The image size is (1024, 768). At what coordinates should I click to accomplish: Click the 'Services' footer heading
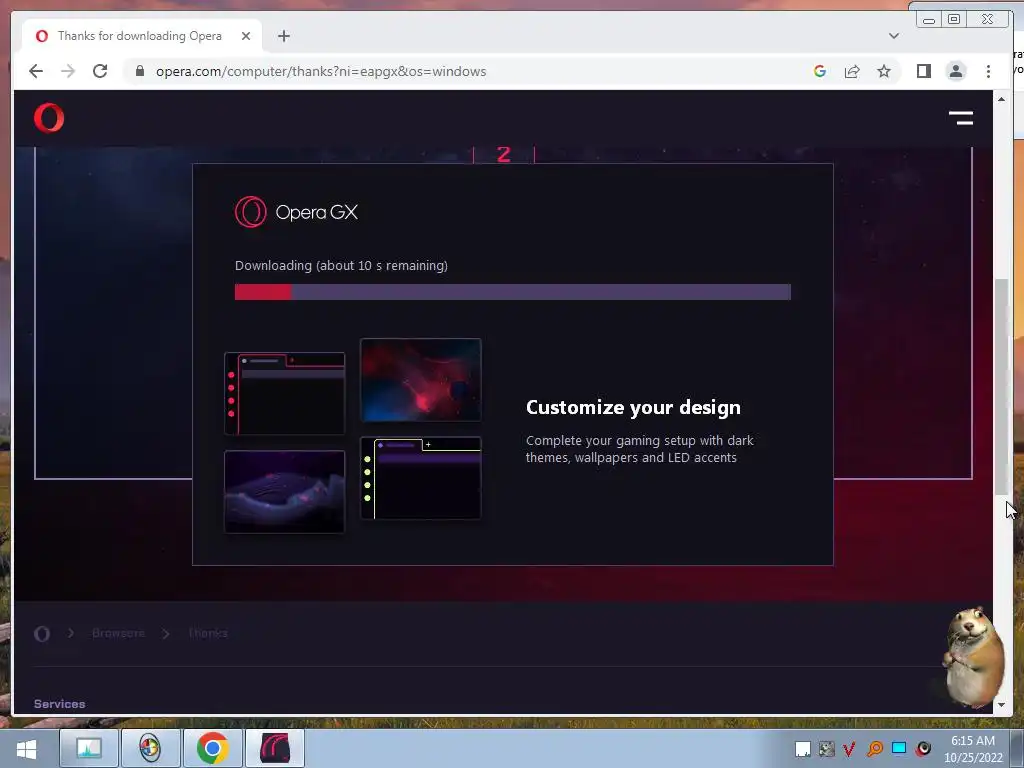point(59,703)
